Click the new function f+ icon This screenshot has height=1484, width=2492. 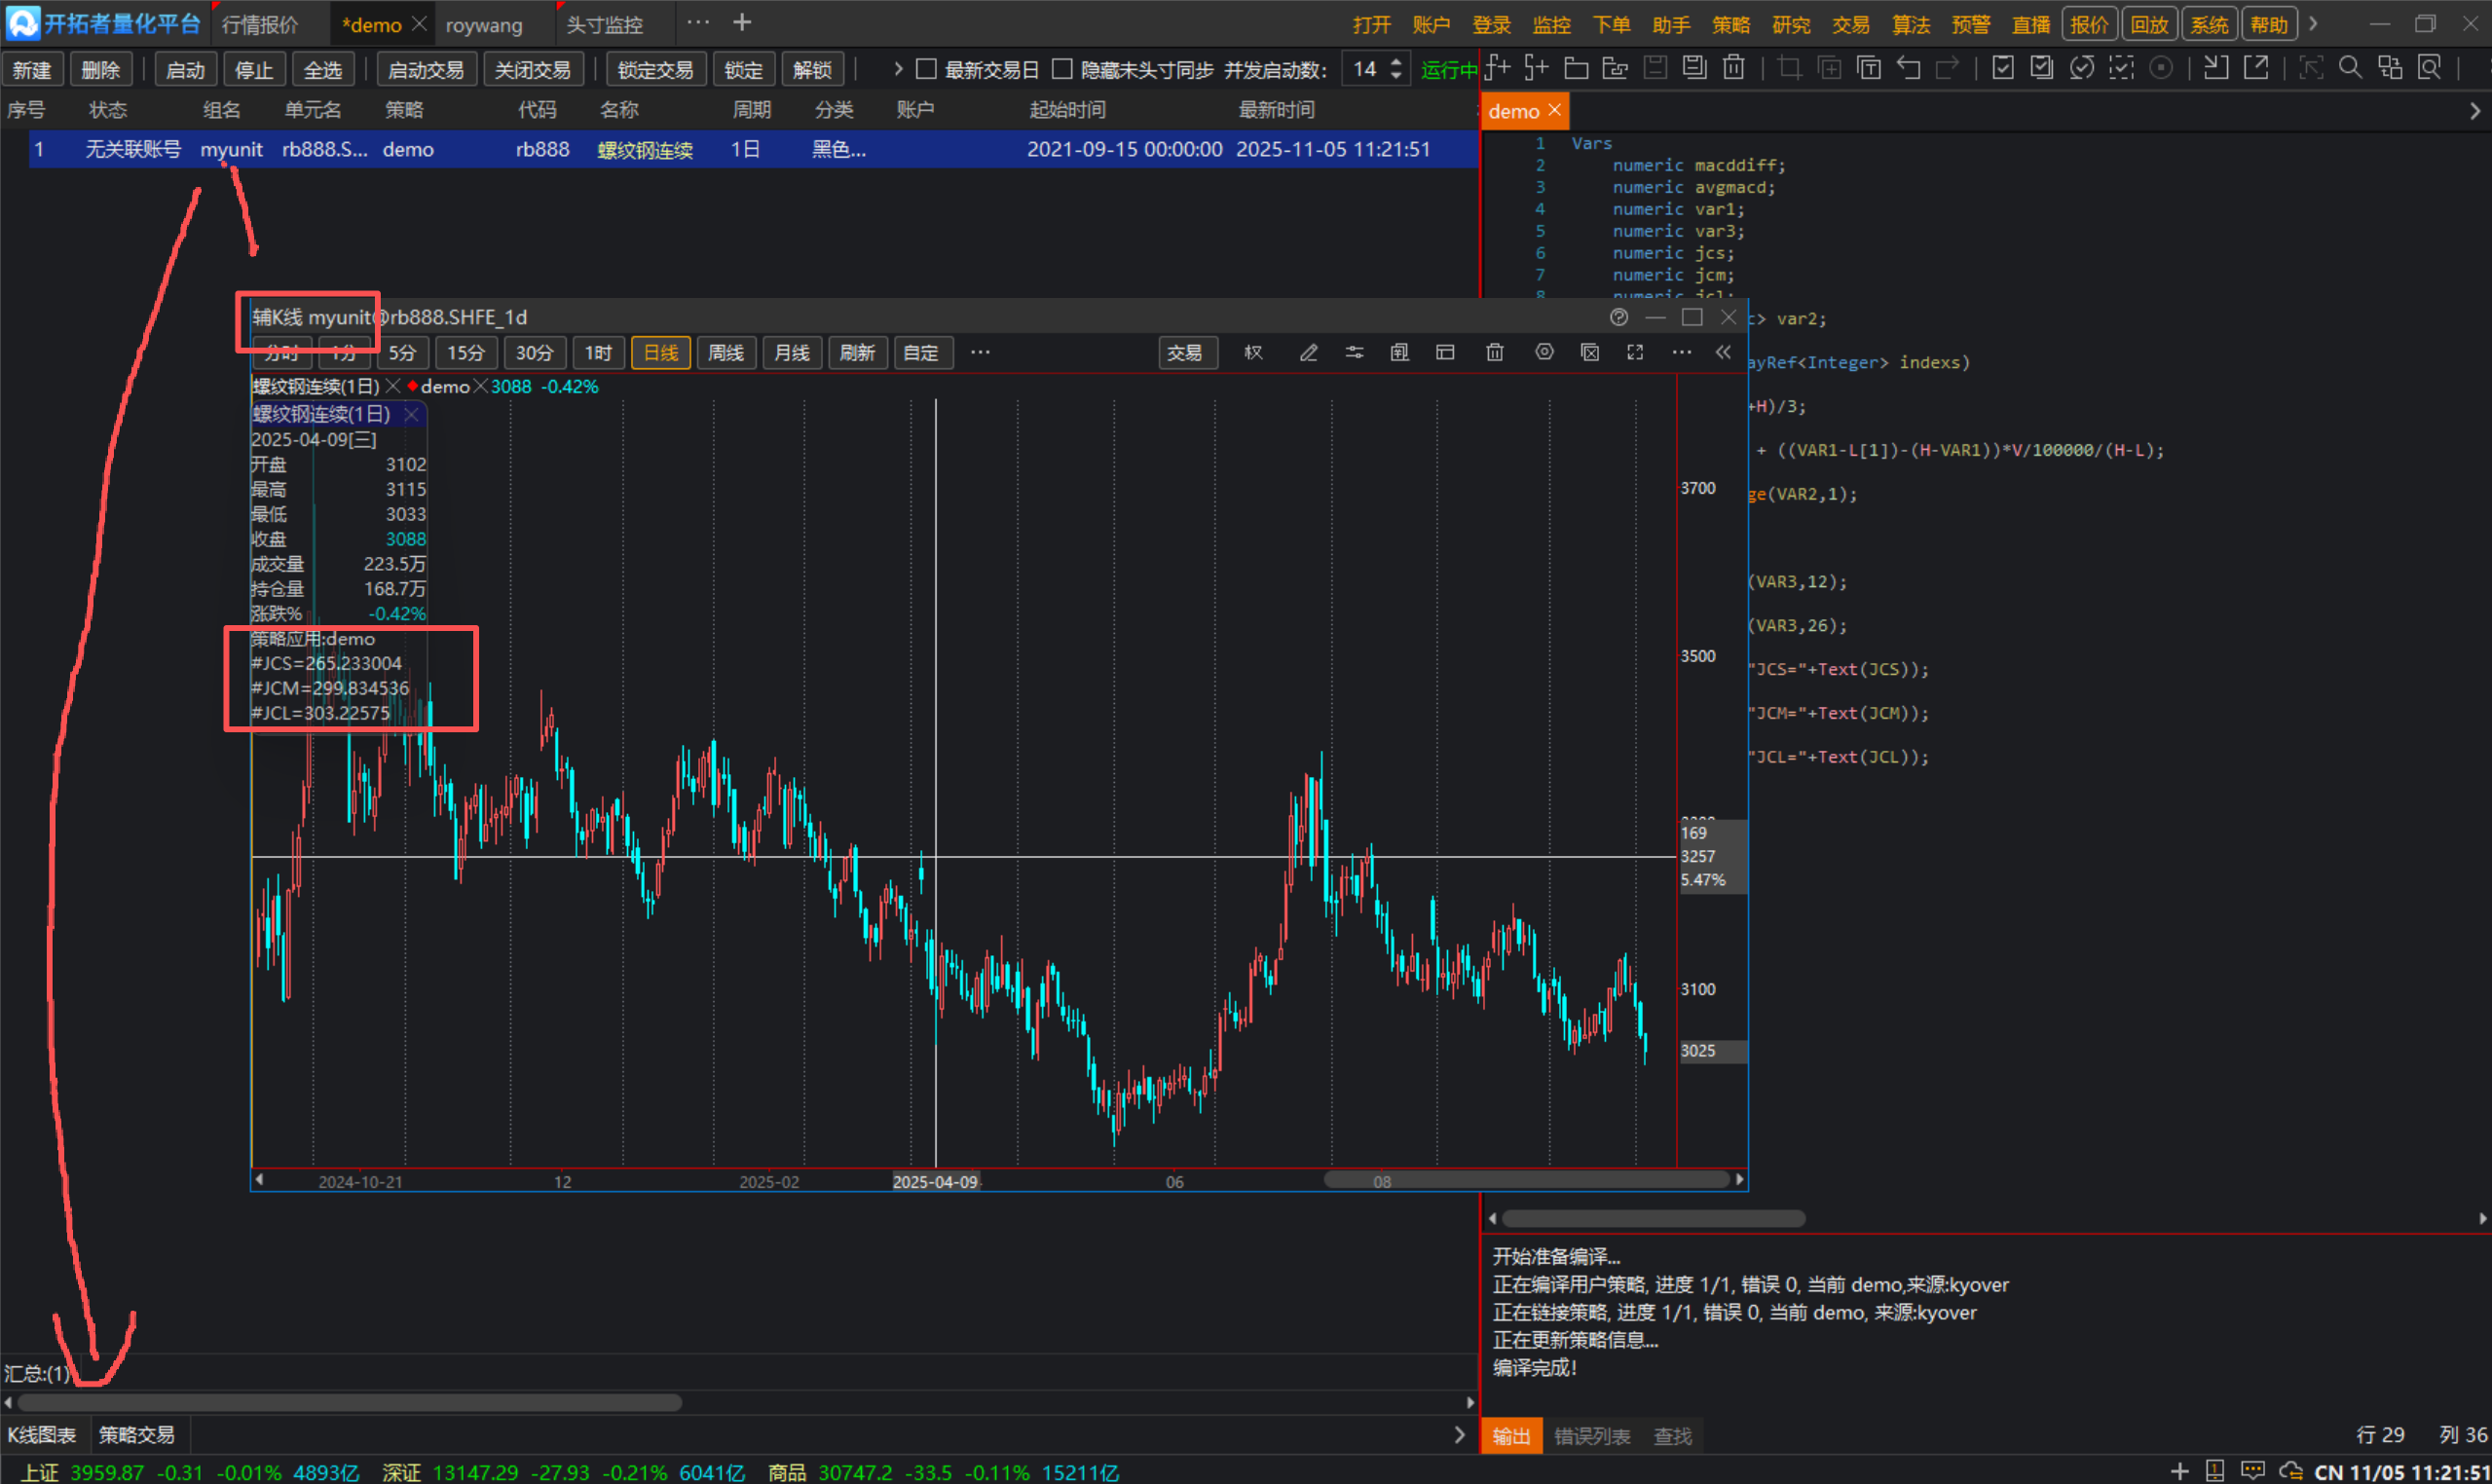click(1497, 68)
